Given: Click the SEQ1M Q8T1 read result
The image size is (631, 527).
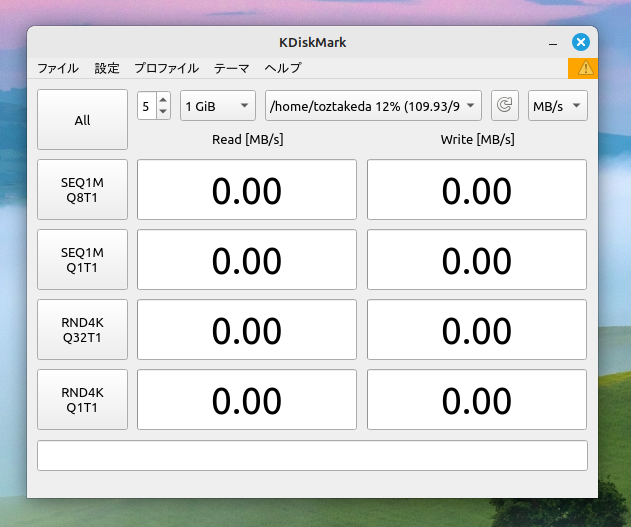Looking at the screenshot, I should point(247,189).
